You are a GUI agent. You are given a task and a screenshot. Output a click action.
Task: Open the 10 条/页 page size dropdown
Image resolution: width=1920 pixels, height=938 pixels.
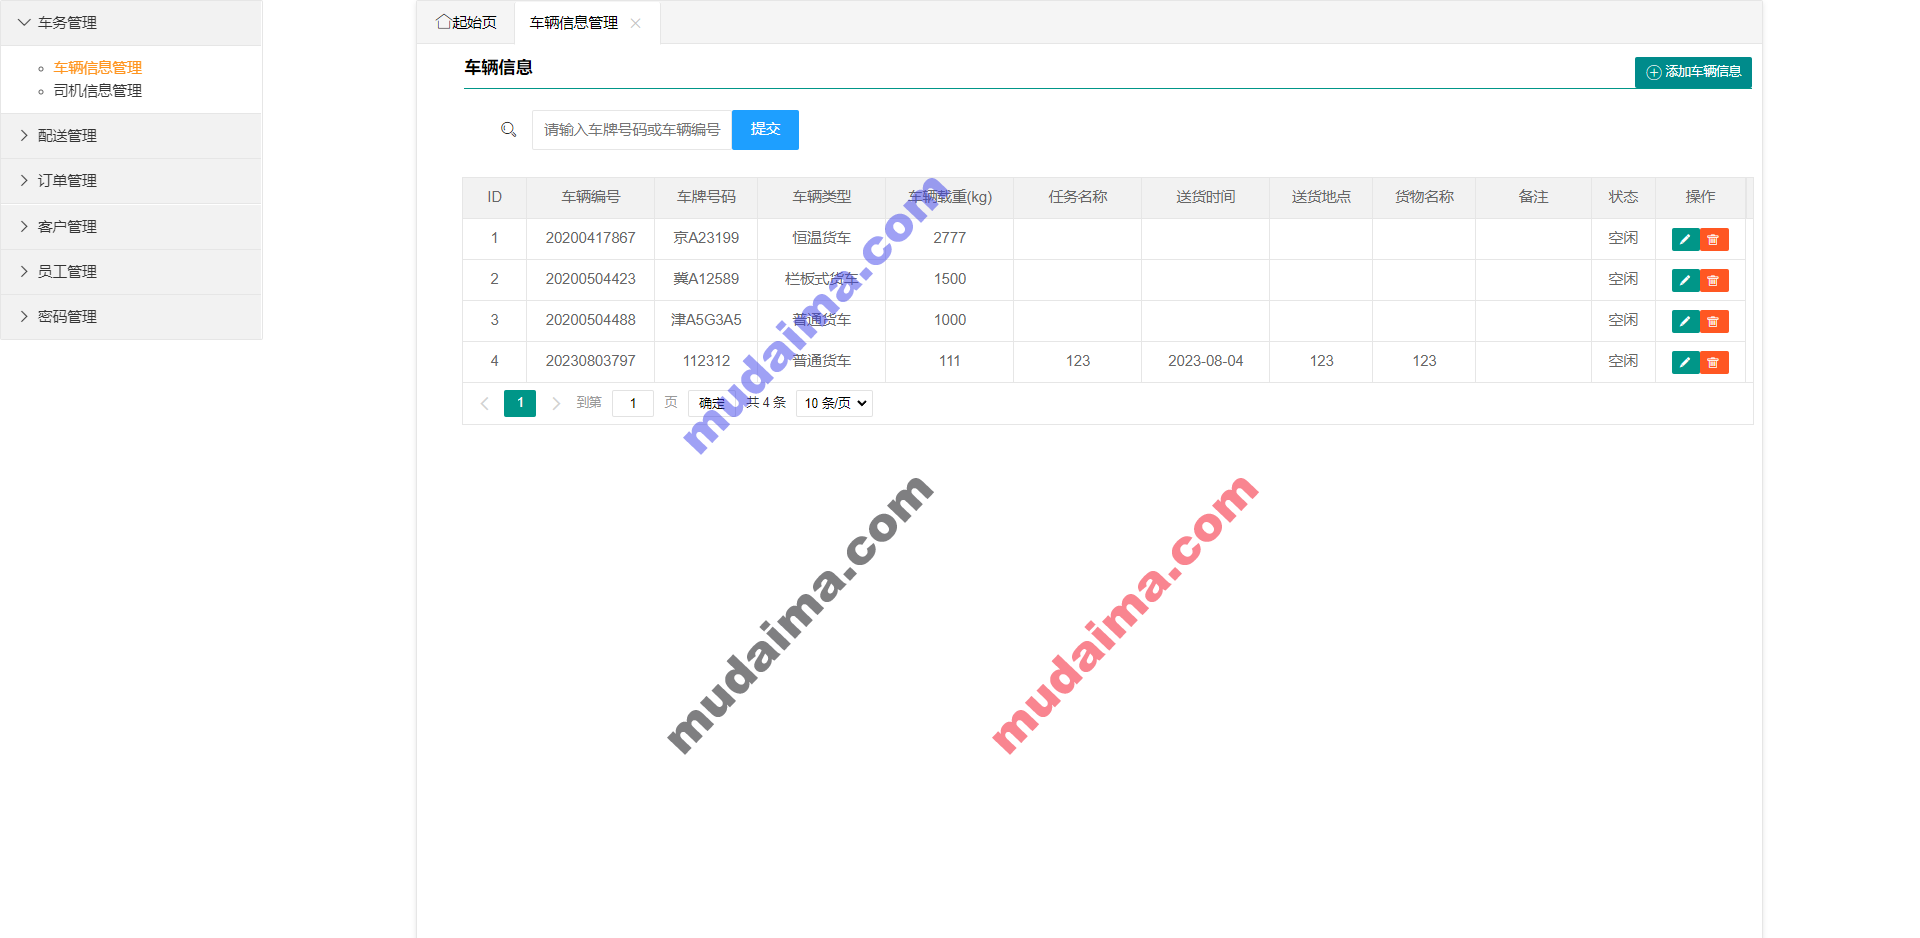pyautogui.click(x=834, y=403)
